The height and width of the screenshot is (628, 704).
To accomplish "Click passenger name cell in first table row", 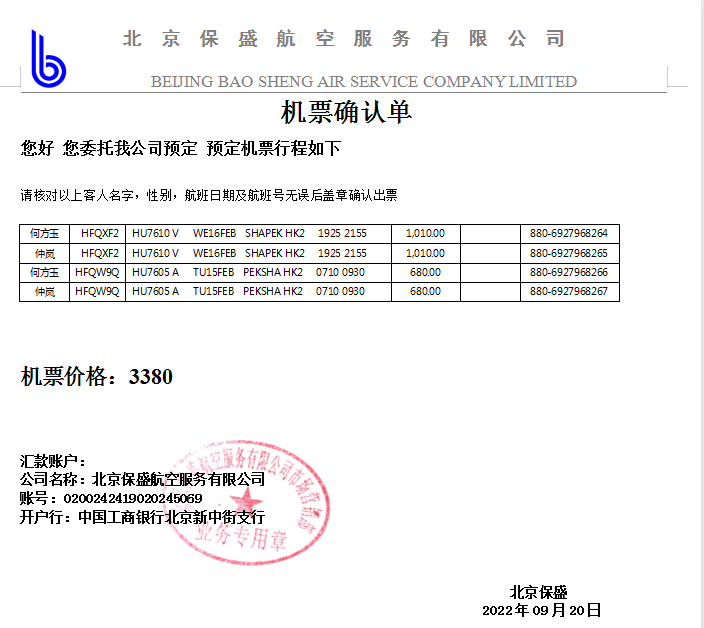I will [x=44, y=233].
